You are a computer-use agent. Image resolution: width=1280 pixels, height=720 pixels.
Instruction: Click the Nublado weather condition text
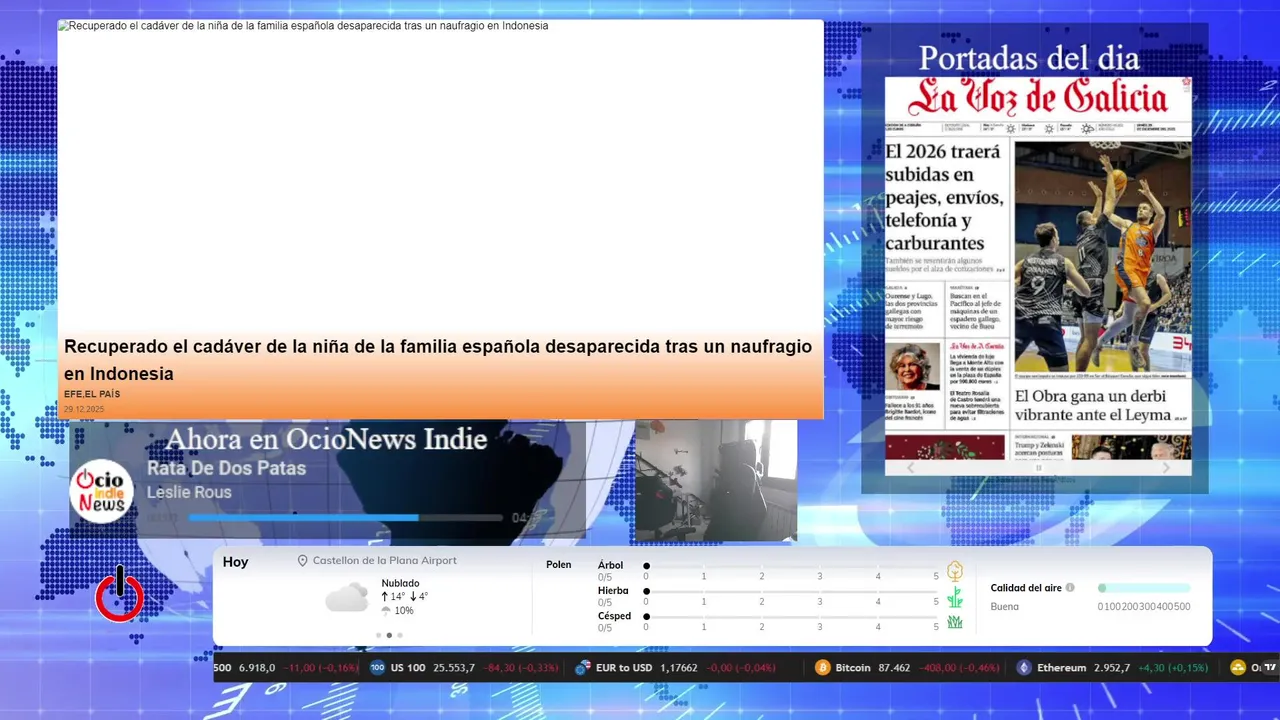pyautogui.click(x=400, y=583)
